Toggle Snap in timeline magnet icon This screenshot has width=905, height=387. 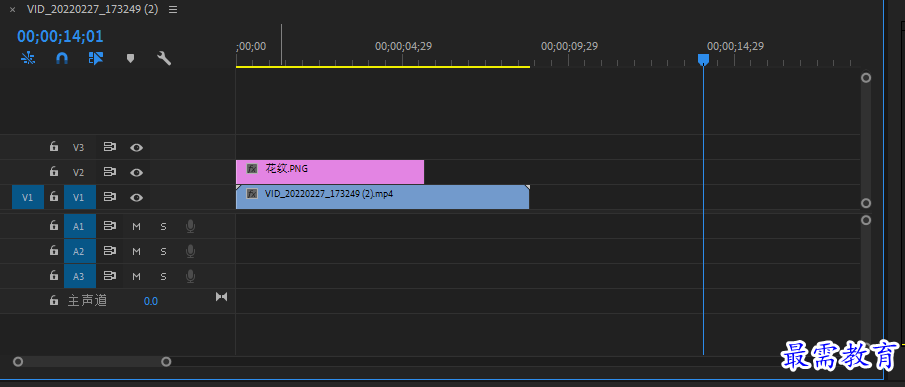pos(62,58)
